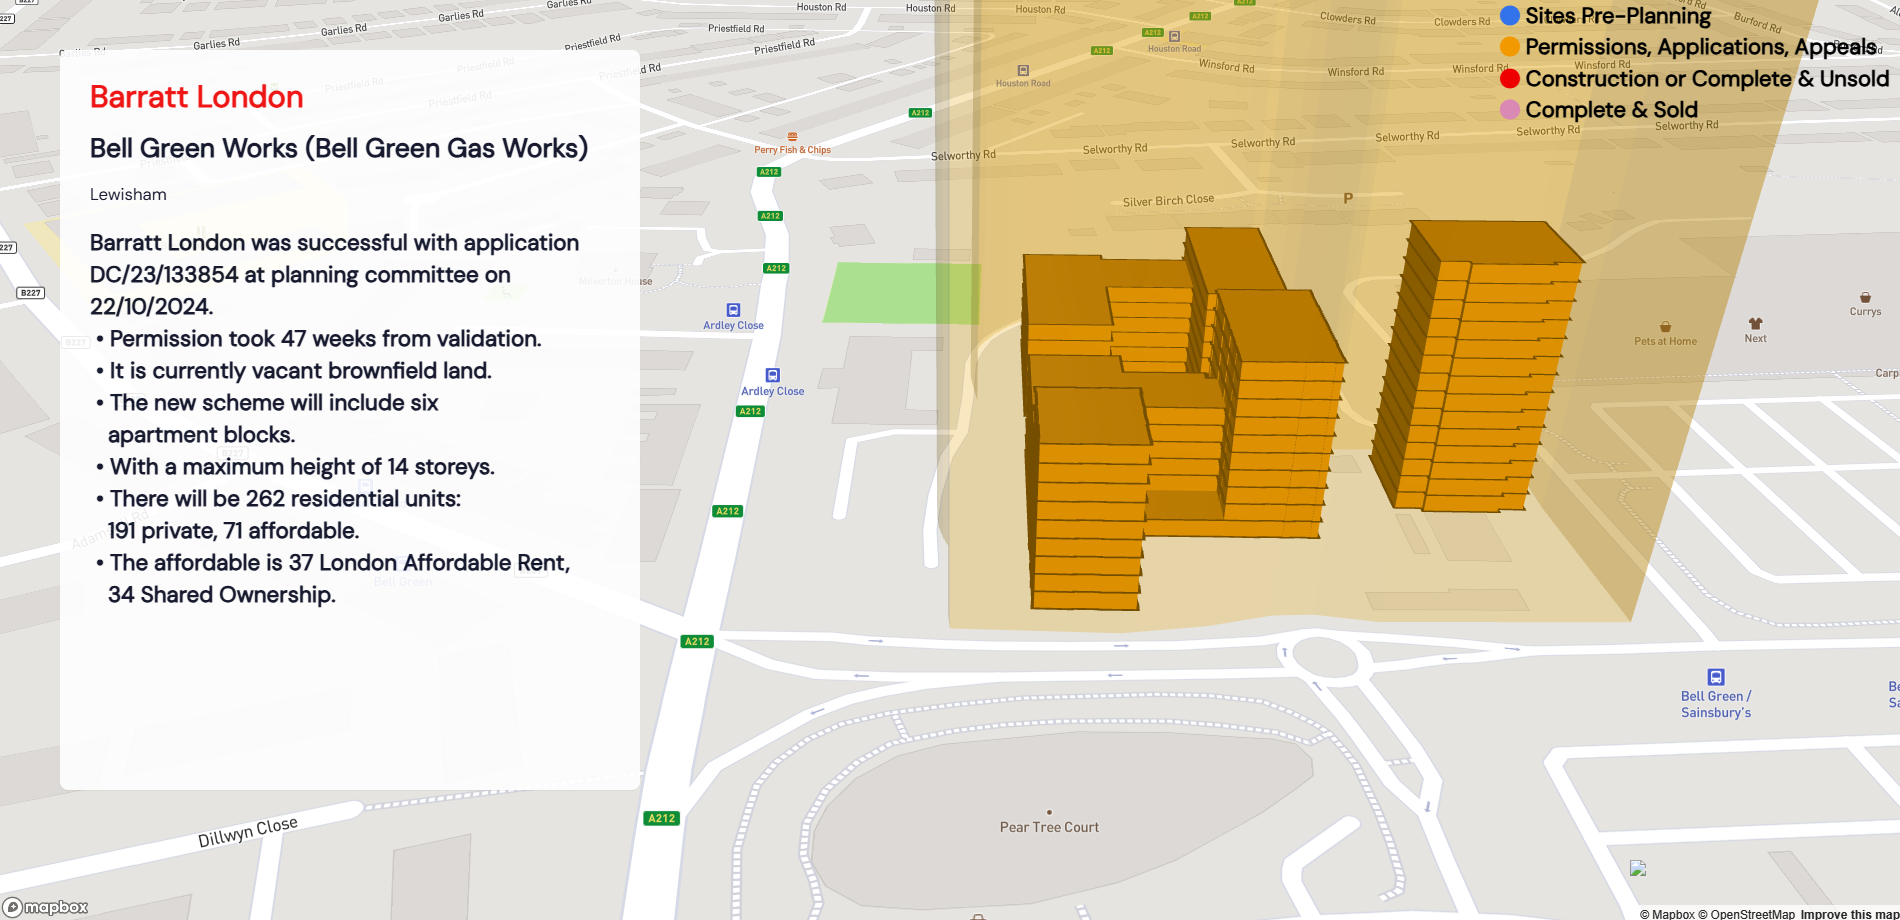Click the Sites Pre-Planning legend label
The width and height of the screenshot is (1900, 920).
pos(1618,15)
